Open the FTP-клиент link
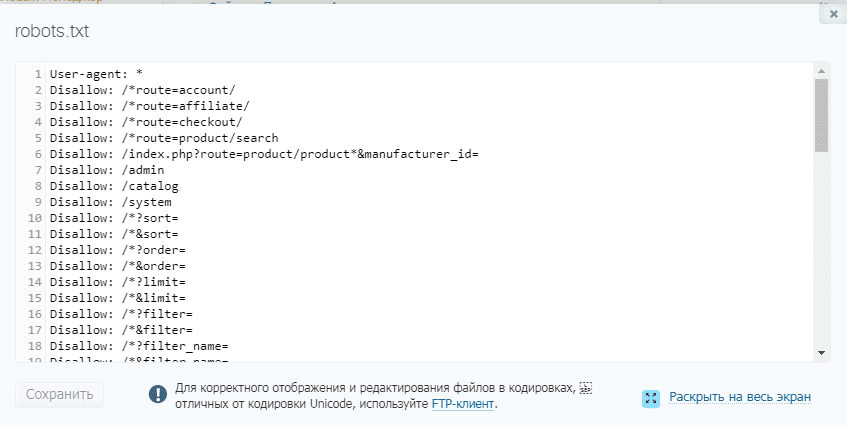The width and height of the screenshot is (847, 425). [x=463, y=404]
